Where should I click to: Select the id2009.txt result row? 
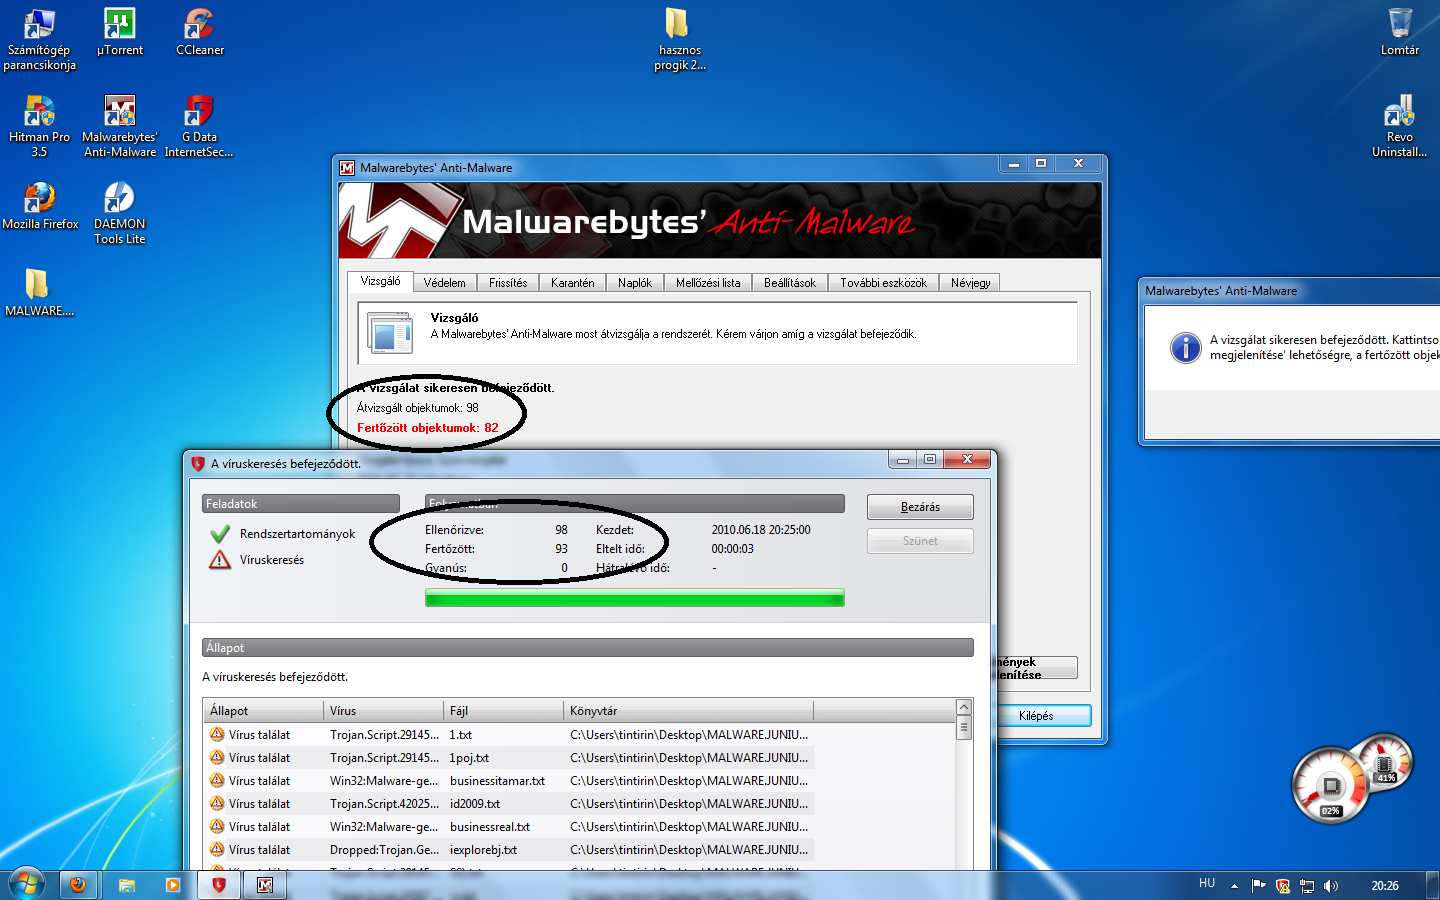(509, 804)
